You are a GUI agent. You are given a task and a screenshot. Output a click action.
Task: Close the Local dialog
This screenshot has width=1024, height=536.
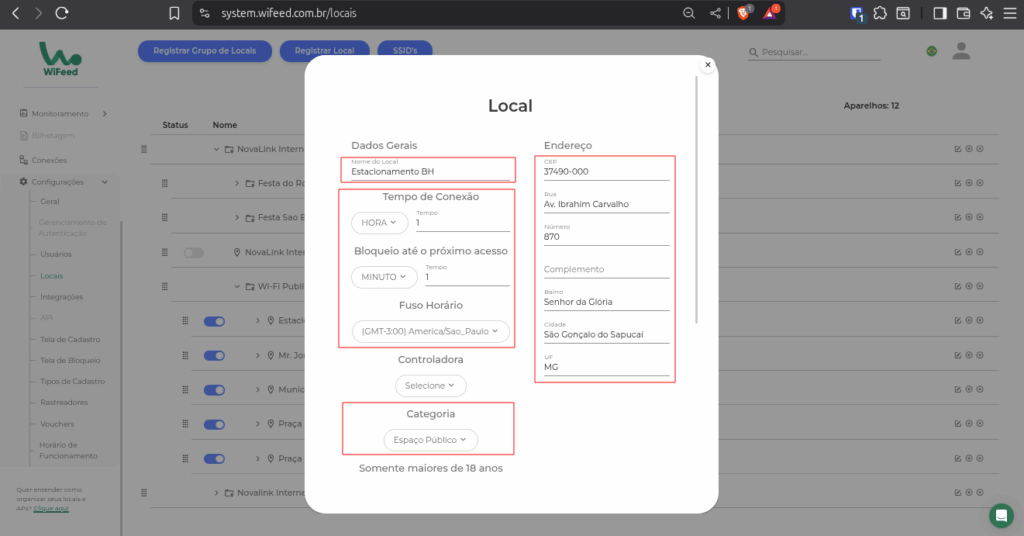[x=707, y=65]
